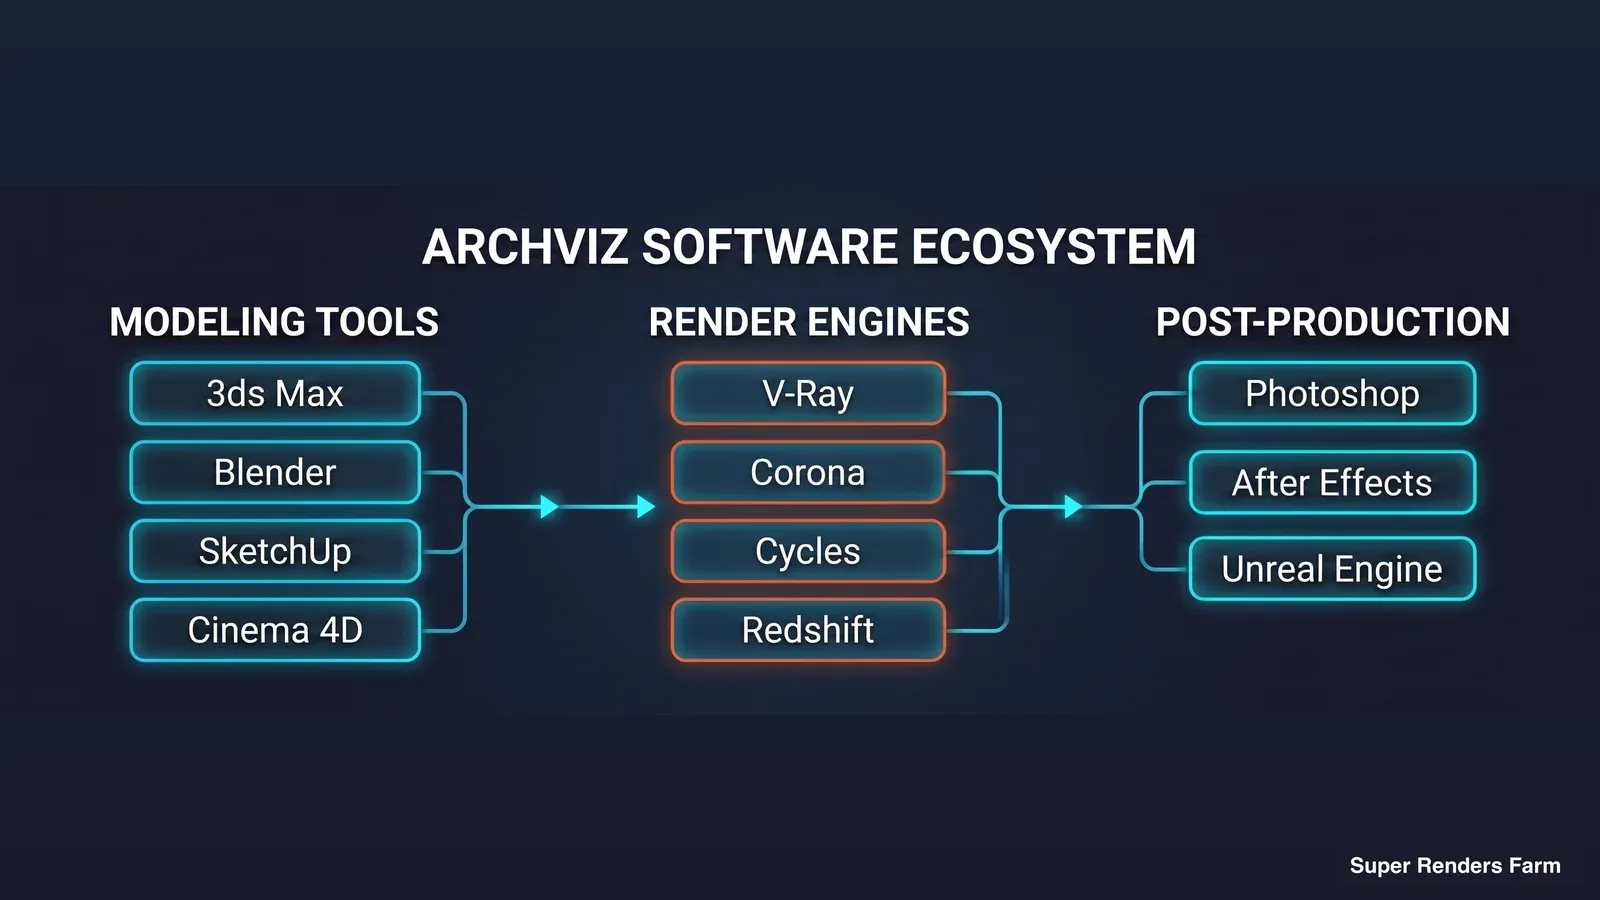The image size is (1600, 900).
Task: Select the SketchUp box
Action: pyautogui.click(x=275, y=551)
